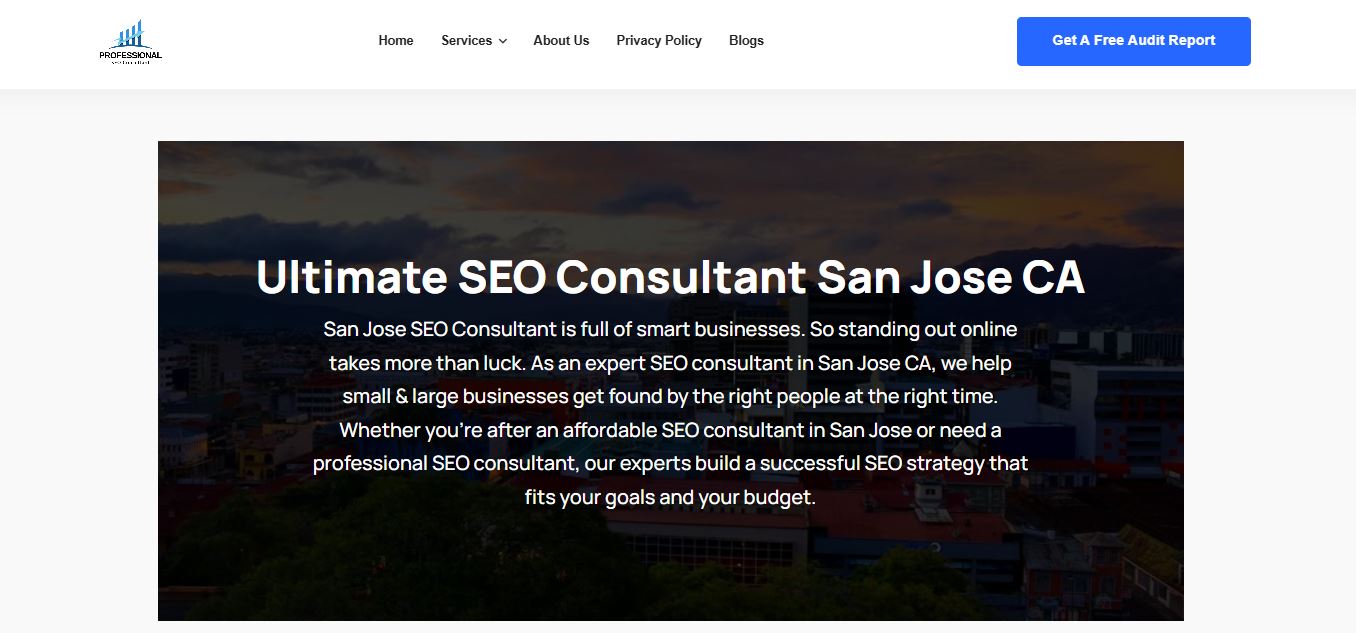1356x633 pixels.
Task: Click the line "takes more than luck"
Action: [670, 362]
